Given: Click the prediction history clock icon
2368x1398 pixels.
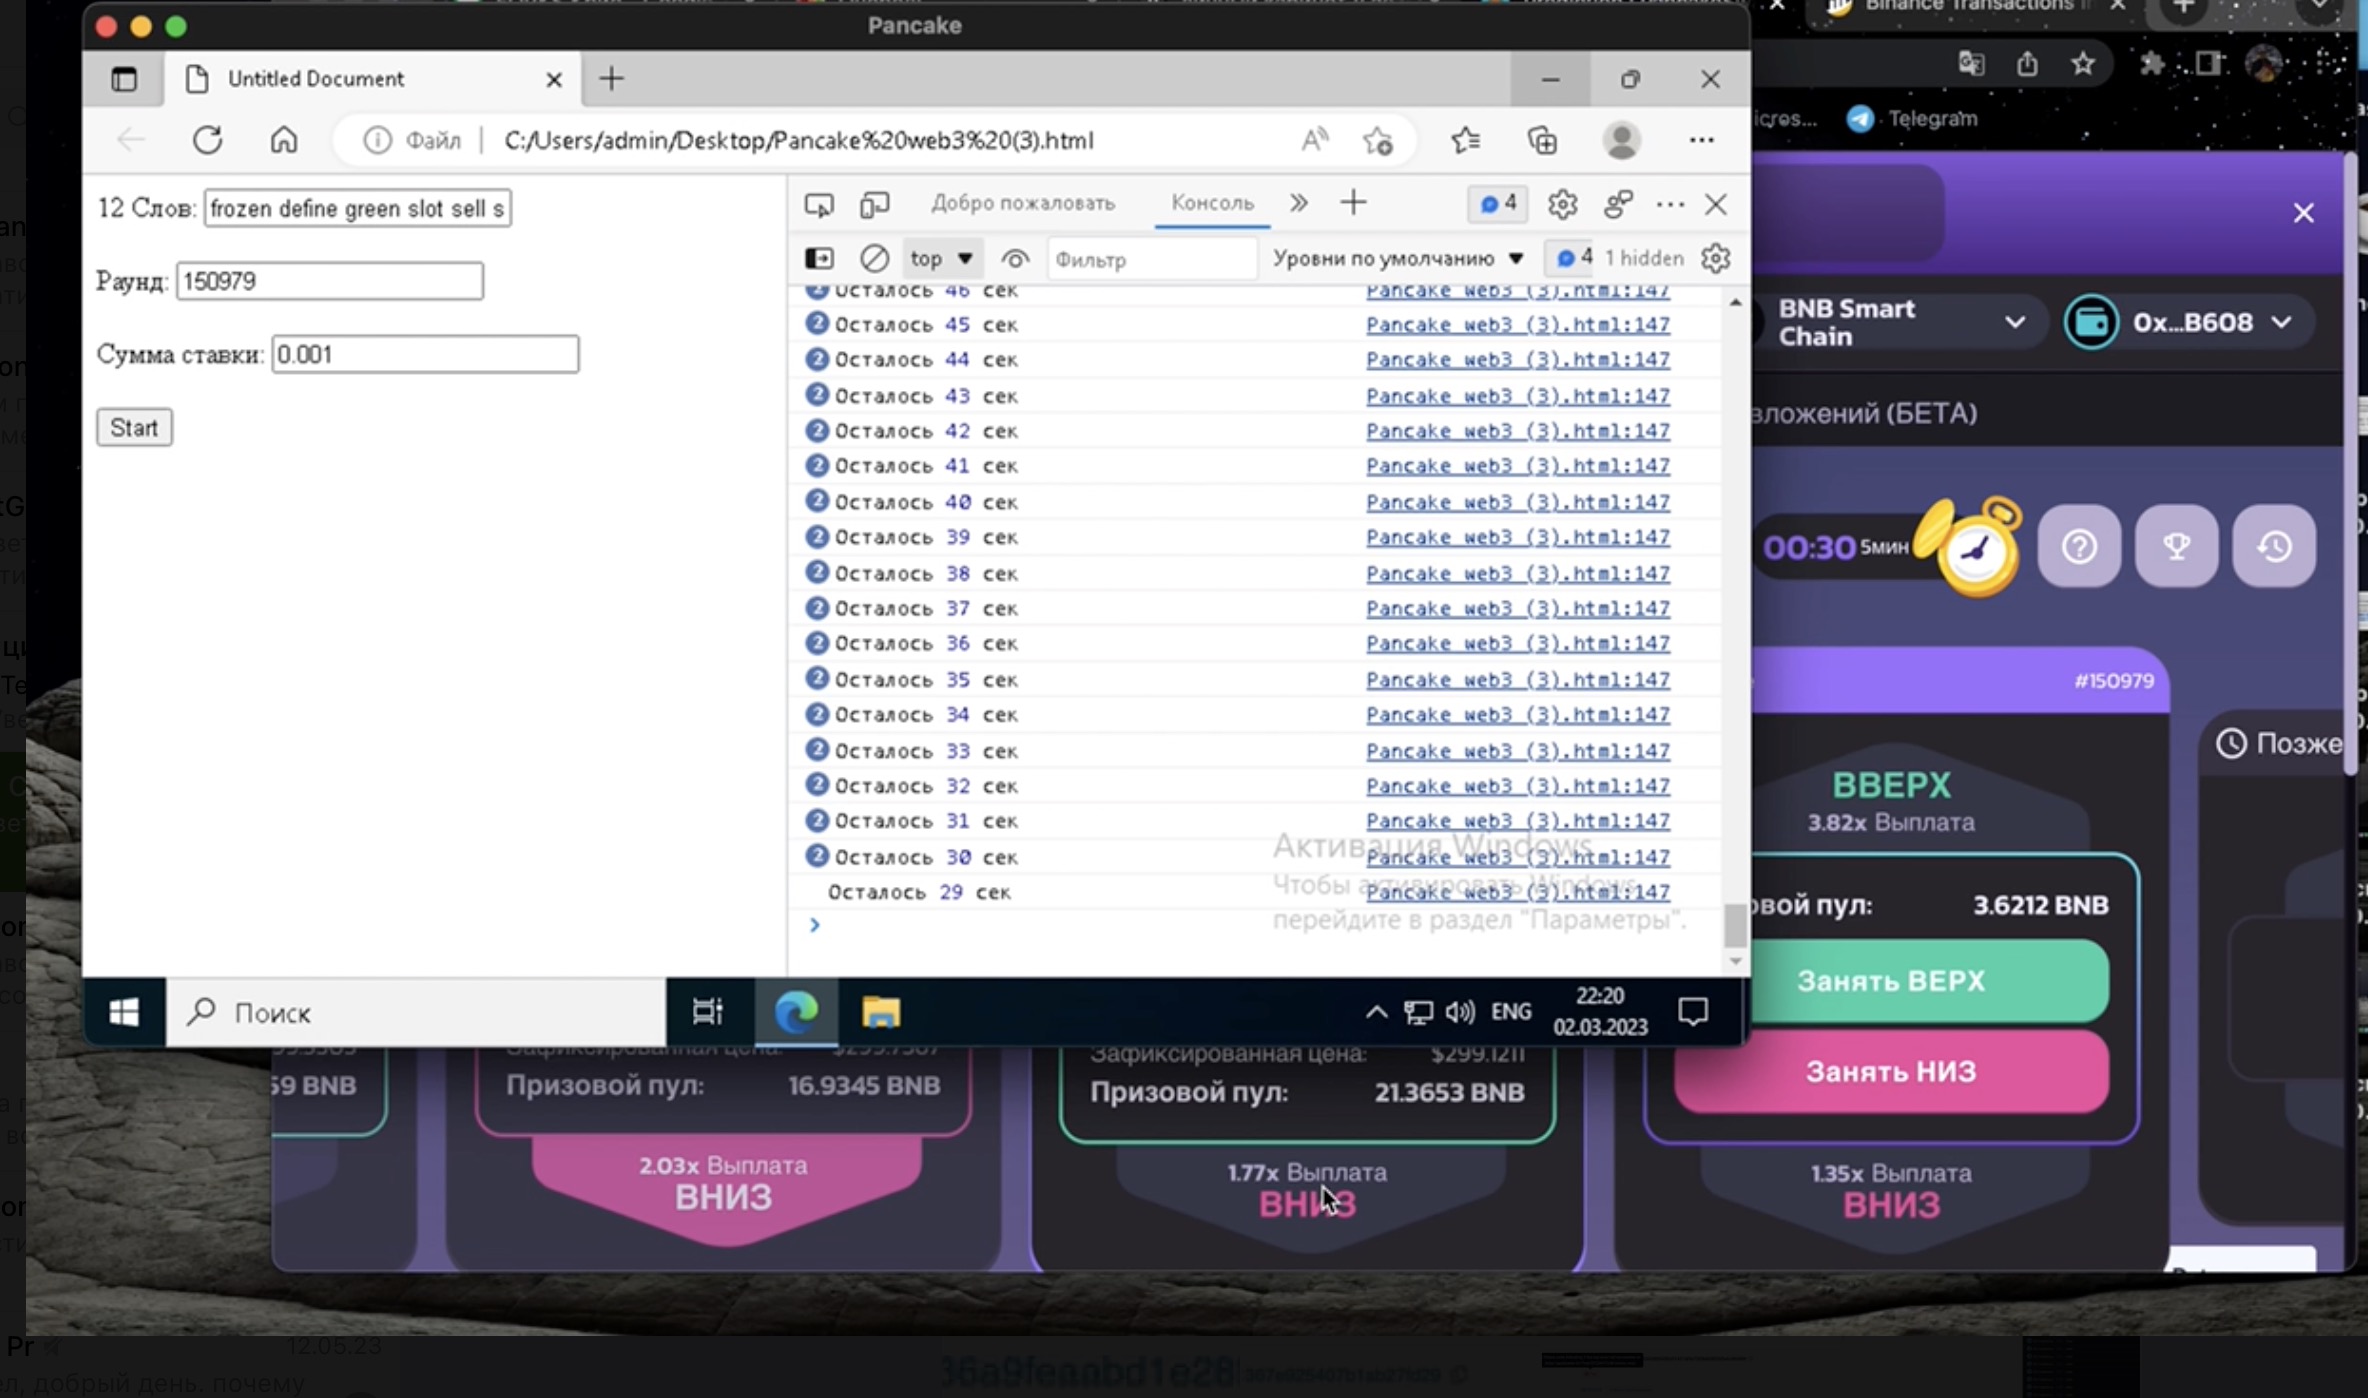Looking at the screenshot, I should [x=2274, y=546].
